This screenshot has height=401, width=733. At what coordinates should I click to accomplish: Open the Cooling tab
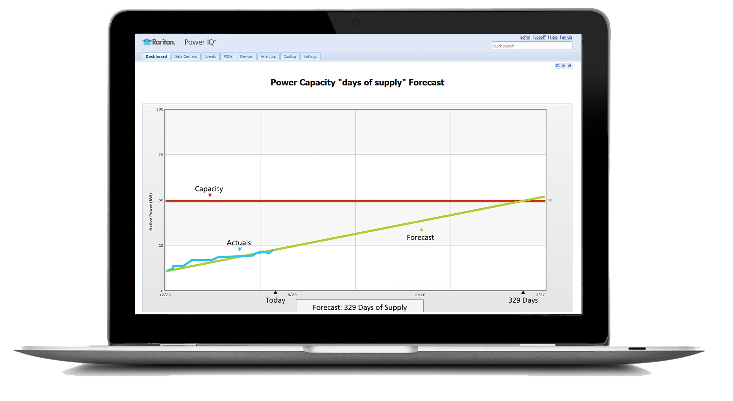point(289,57)
